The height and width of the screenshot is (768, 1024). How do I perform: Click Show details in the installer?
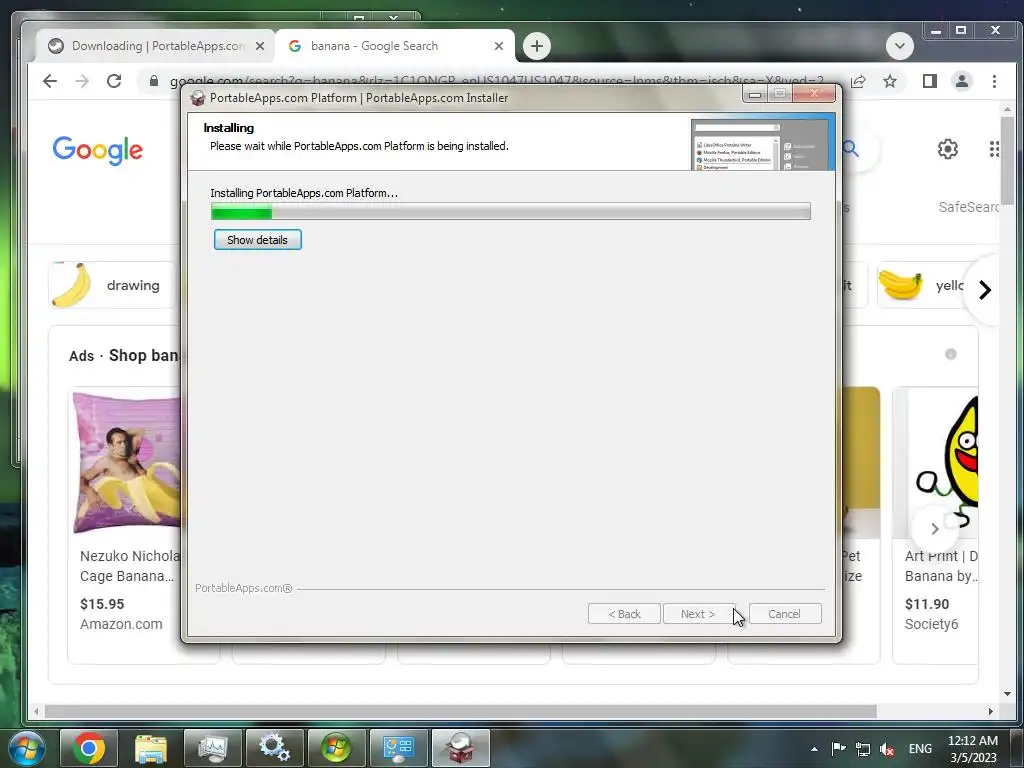pyautogui.click(x=257, y=240)
